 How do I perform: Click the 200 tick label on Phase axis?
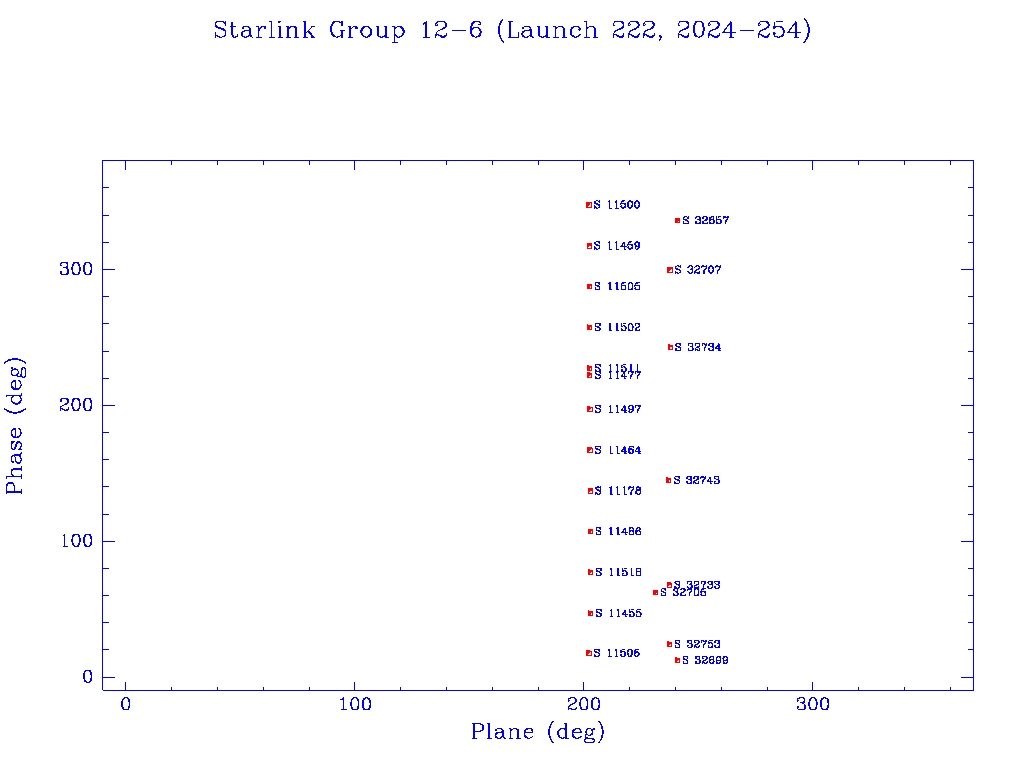(x=76, y=405)
